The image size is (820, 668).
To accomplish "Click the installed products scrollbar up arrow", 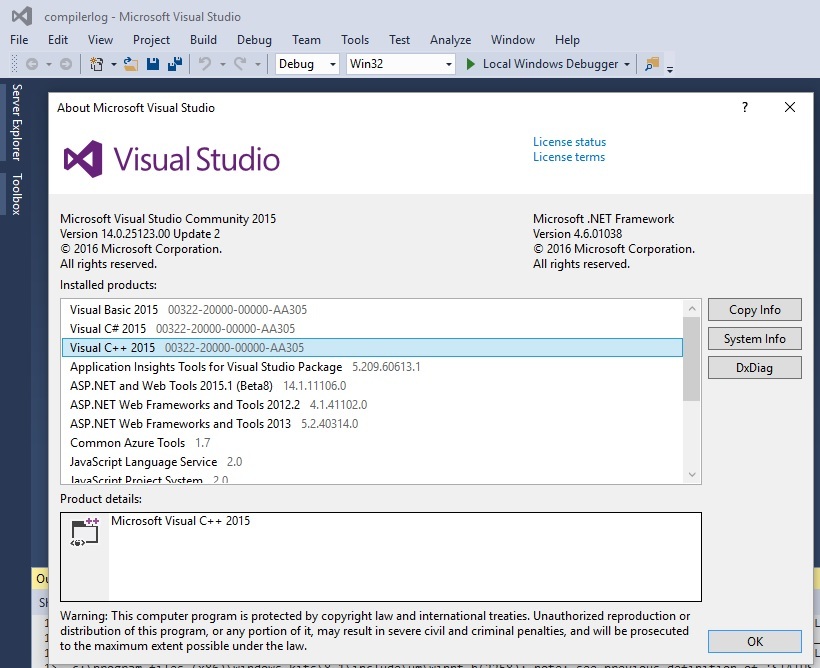I will tap(692, 309).
